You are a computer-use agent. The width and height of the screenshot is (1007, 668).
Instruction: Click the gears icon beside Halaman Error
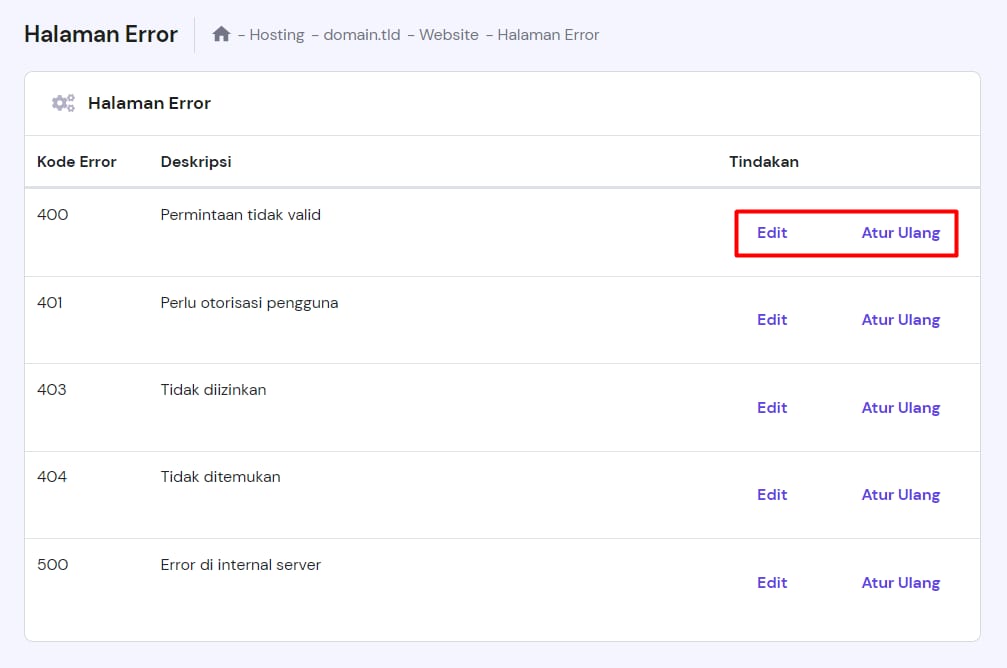[x=63, y=103]
